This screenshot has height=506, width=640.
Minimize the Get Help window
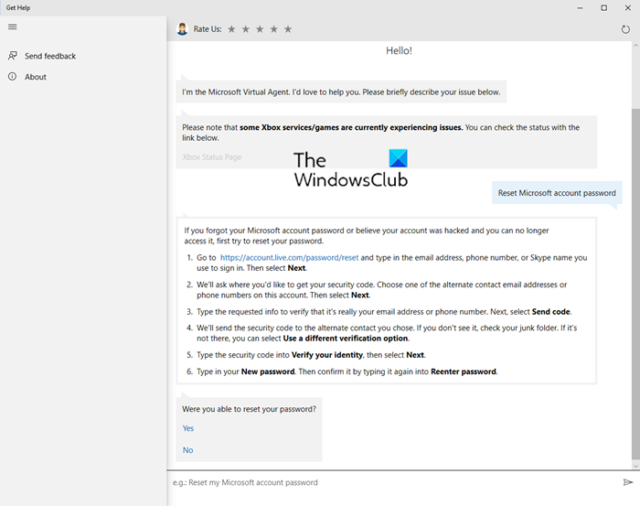tap(580, 8)
